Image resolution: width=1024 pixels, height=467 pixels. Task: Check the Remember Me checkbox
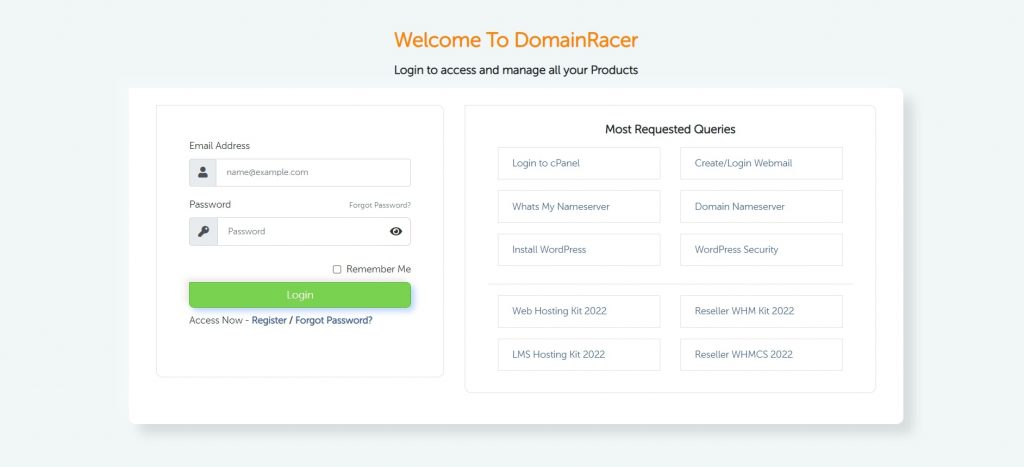(x=337, y=269)
